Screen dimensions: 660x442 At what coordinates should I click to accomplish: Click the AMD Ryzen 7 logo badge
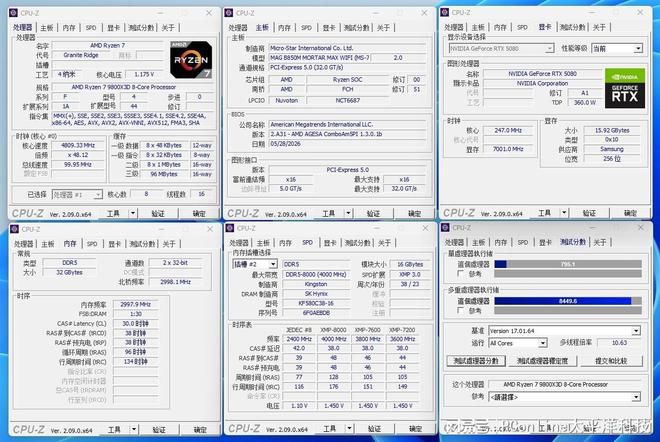point(191,59)
